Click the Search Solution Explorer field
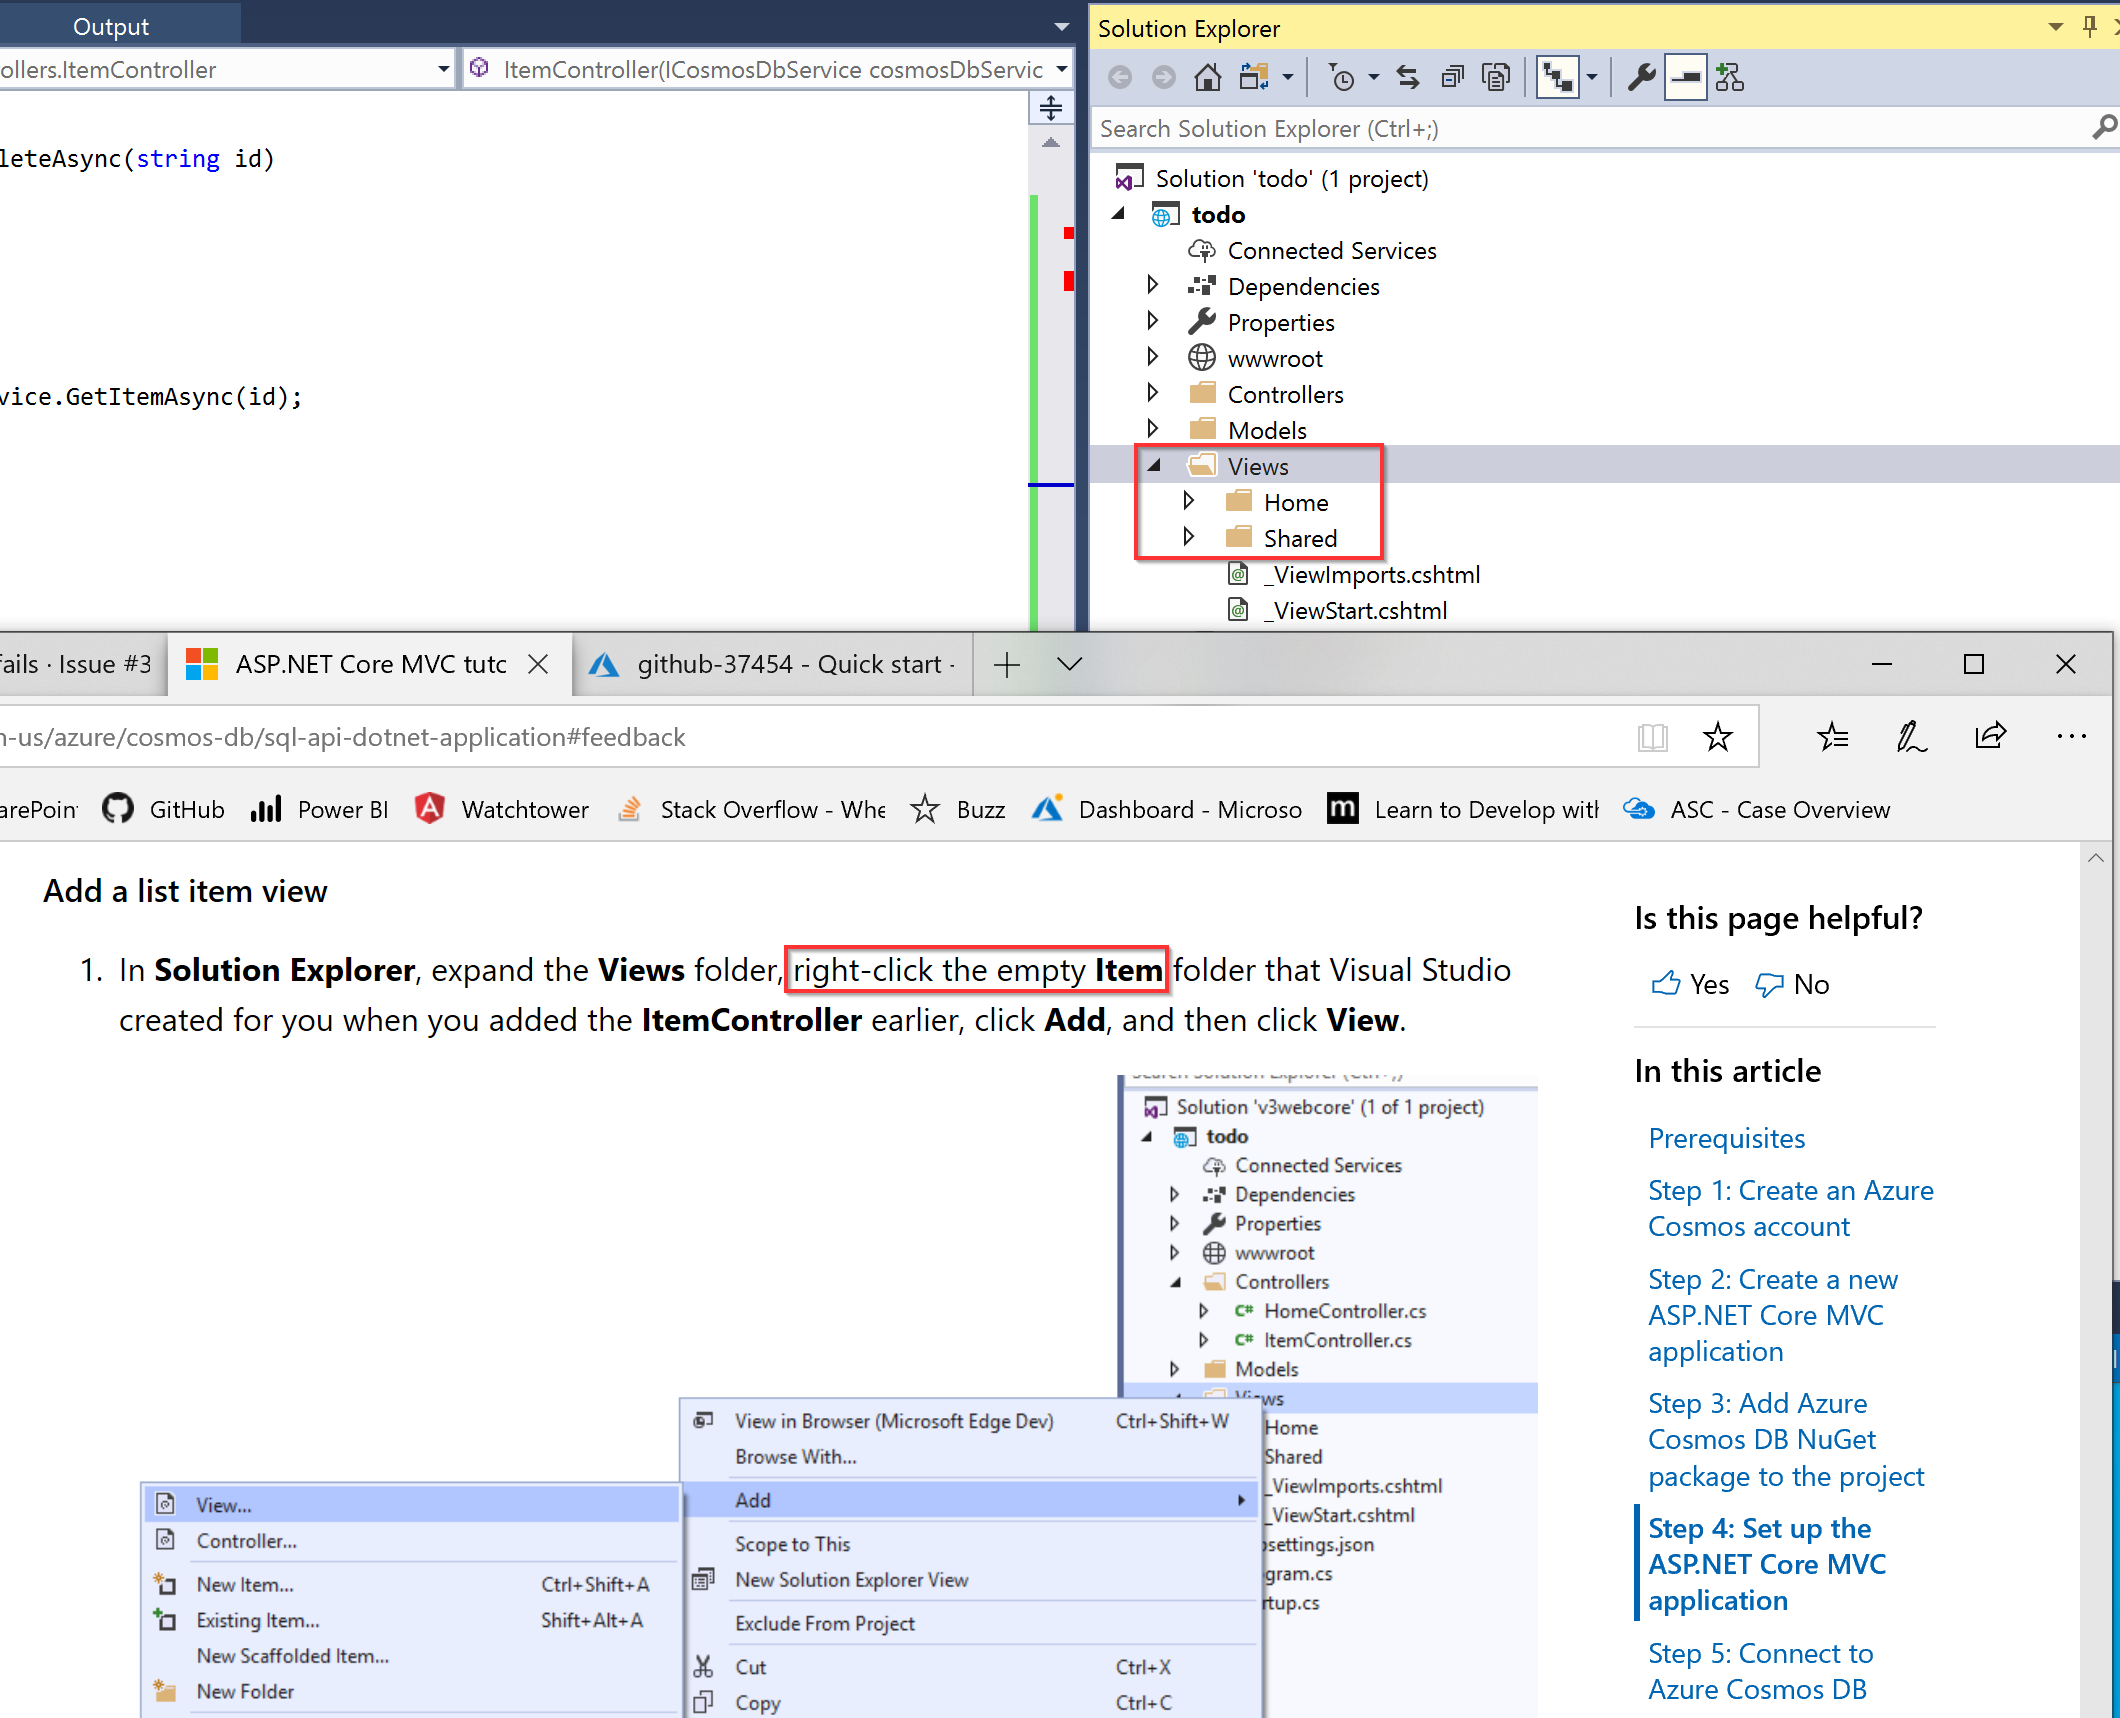Viewport: 2120px width, 1718px height. click(1580, 129)
